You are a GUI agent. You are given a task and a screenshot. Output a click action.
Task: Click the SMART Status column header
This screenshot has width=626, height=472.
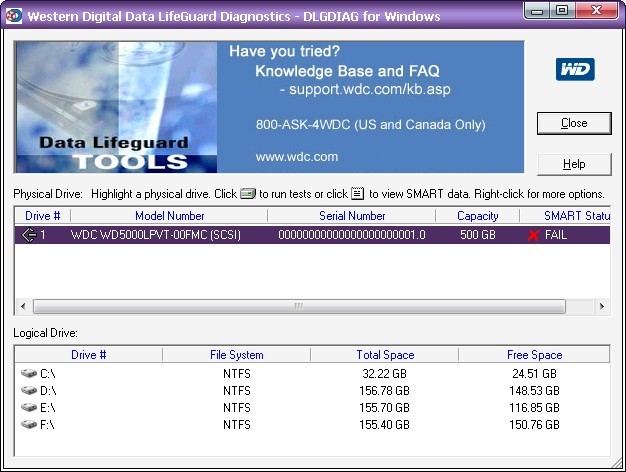(565, 216)
